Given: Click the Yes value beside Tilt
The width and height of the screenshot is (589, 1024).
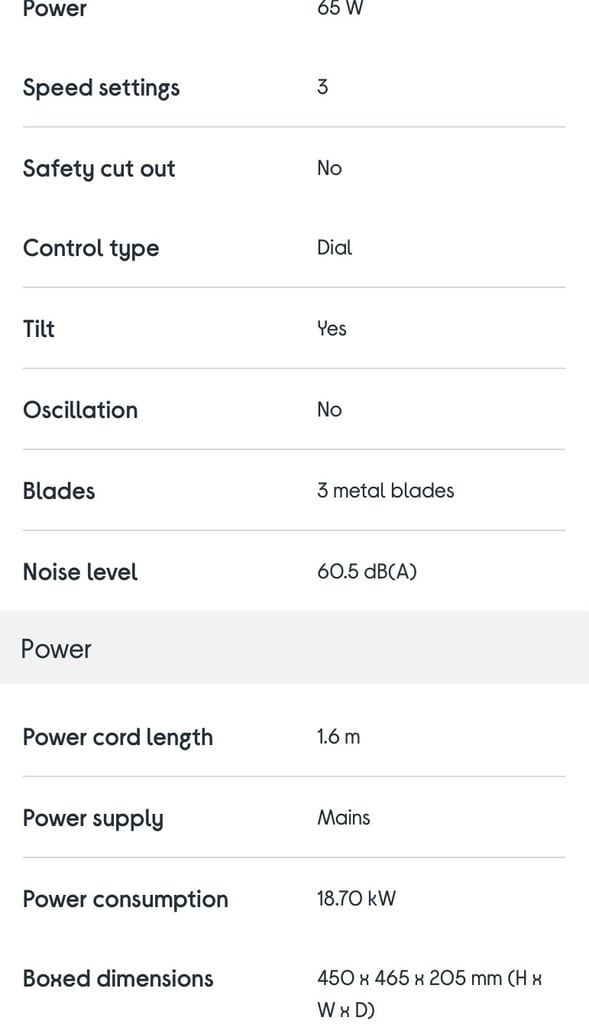Looking at the screenshot, I should click(332, 328).
